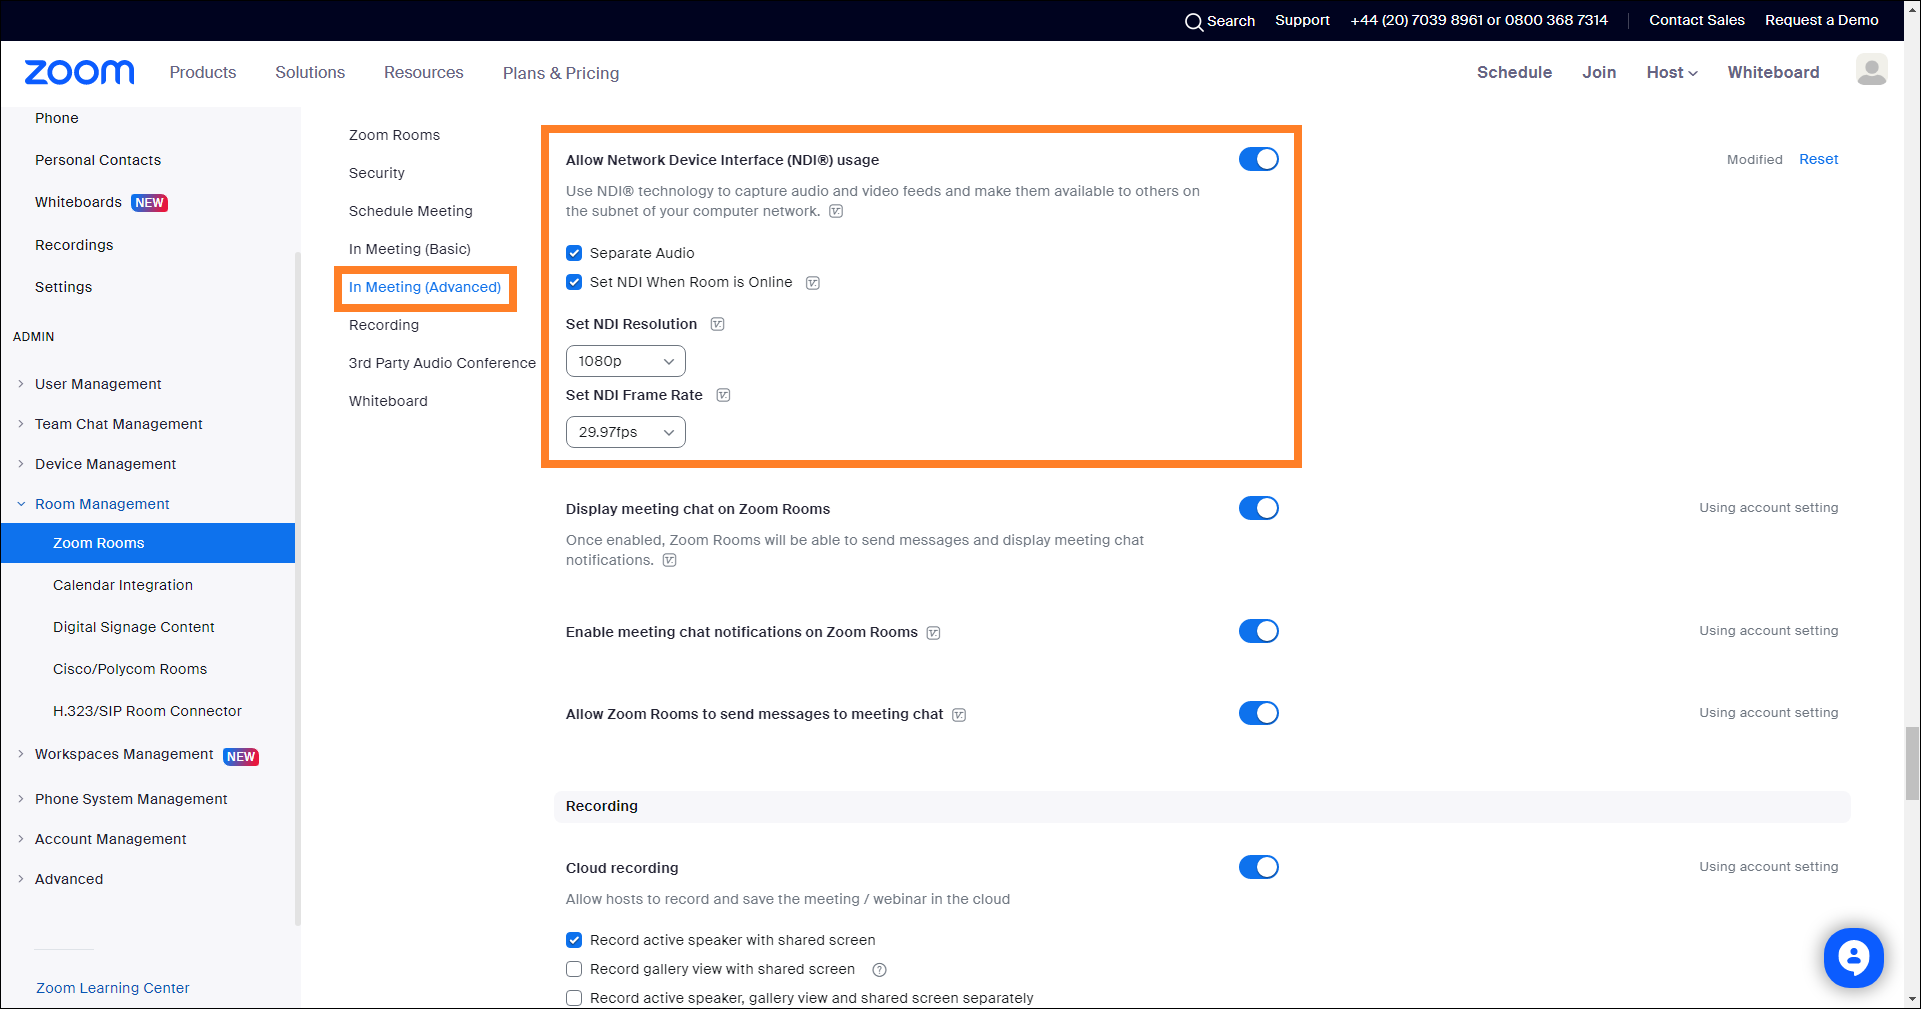The height and width of the screenshot is (1009, 1921).
Task: Click info icon next to Set NDI Frame Rate
Action: (723, 395)
